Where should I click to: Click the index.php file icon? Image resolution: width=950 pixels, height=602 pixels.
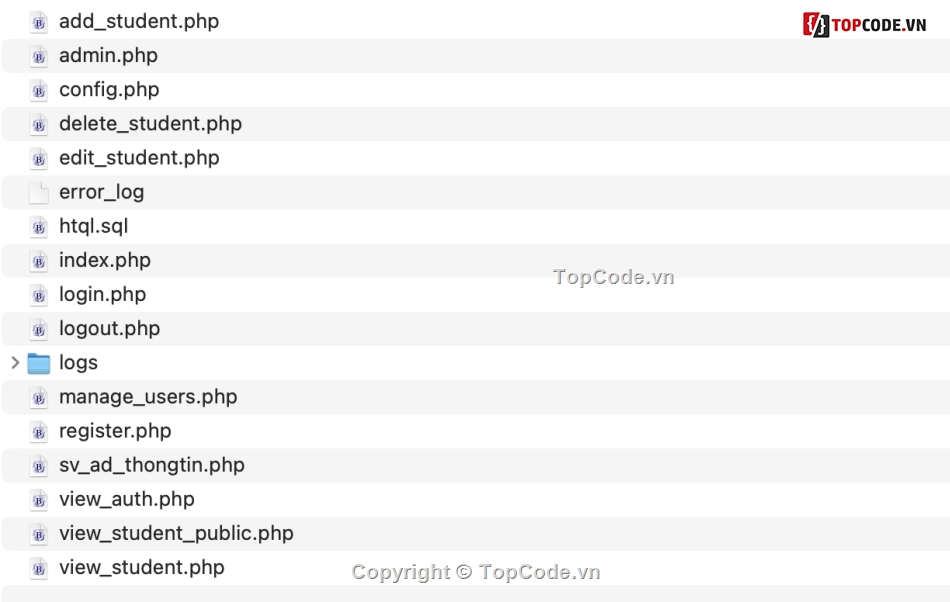pos(39,261)
